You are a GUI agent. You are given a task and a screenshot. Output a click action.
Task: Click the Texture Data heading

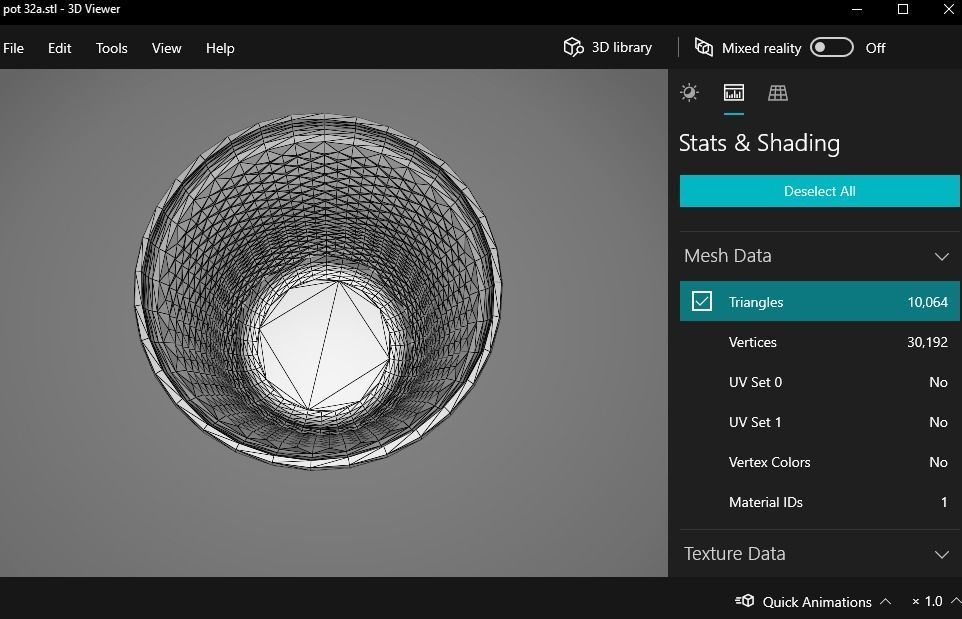tap(734, 553)
